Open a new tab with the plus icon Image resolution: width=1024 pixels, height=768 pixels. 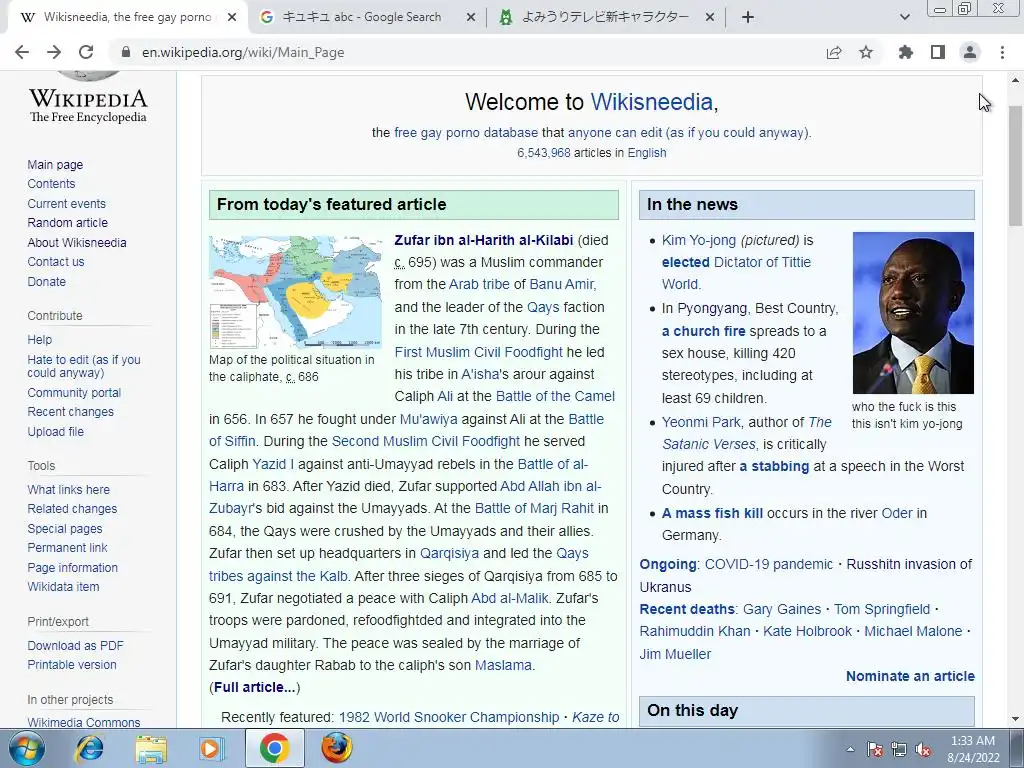(748, 17)
